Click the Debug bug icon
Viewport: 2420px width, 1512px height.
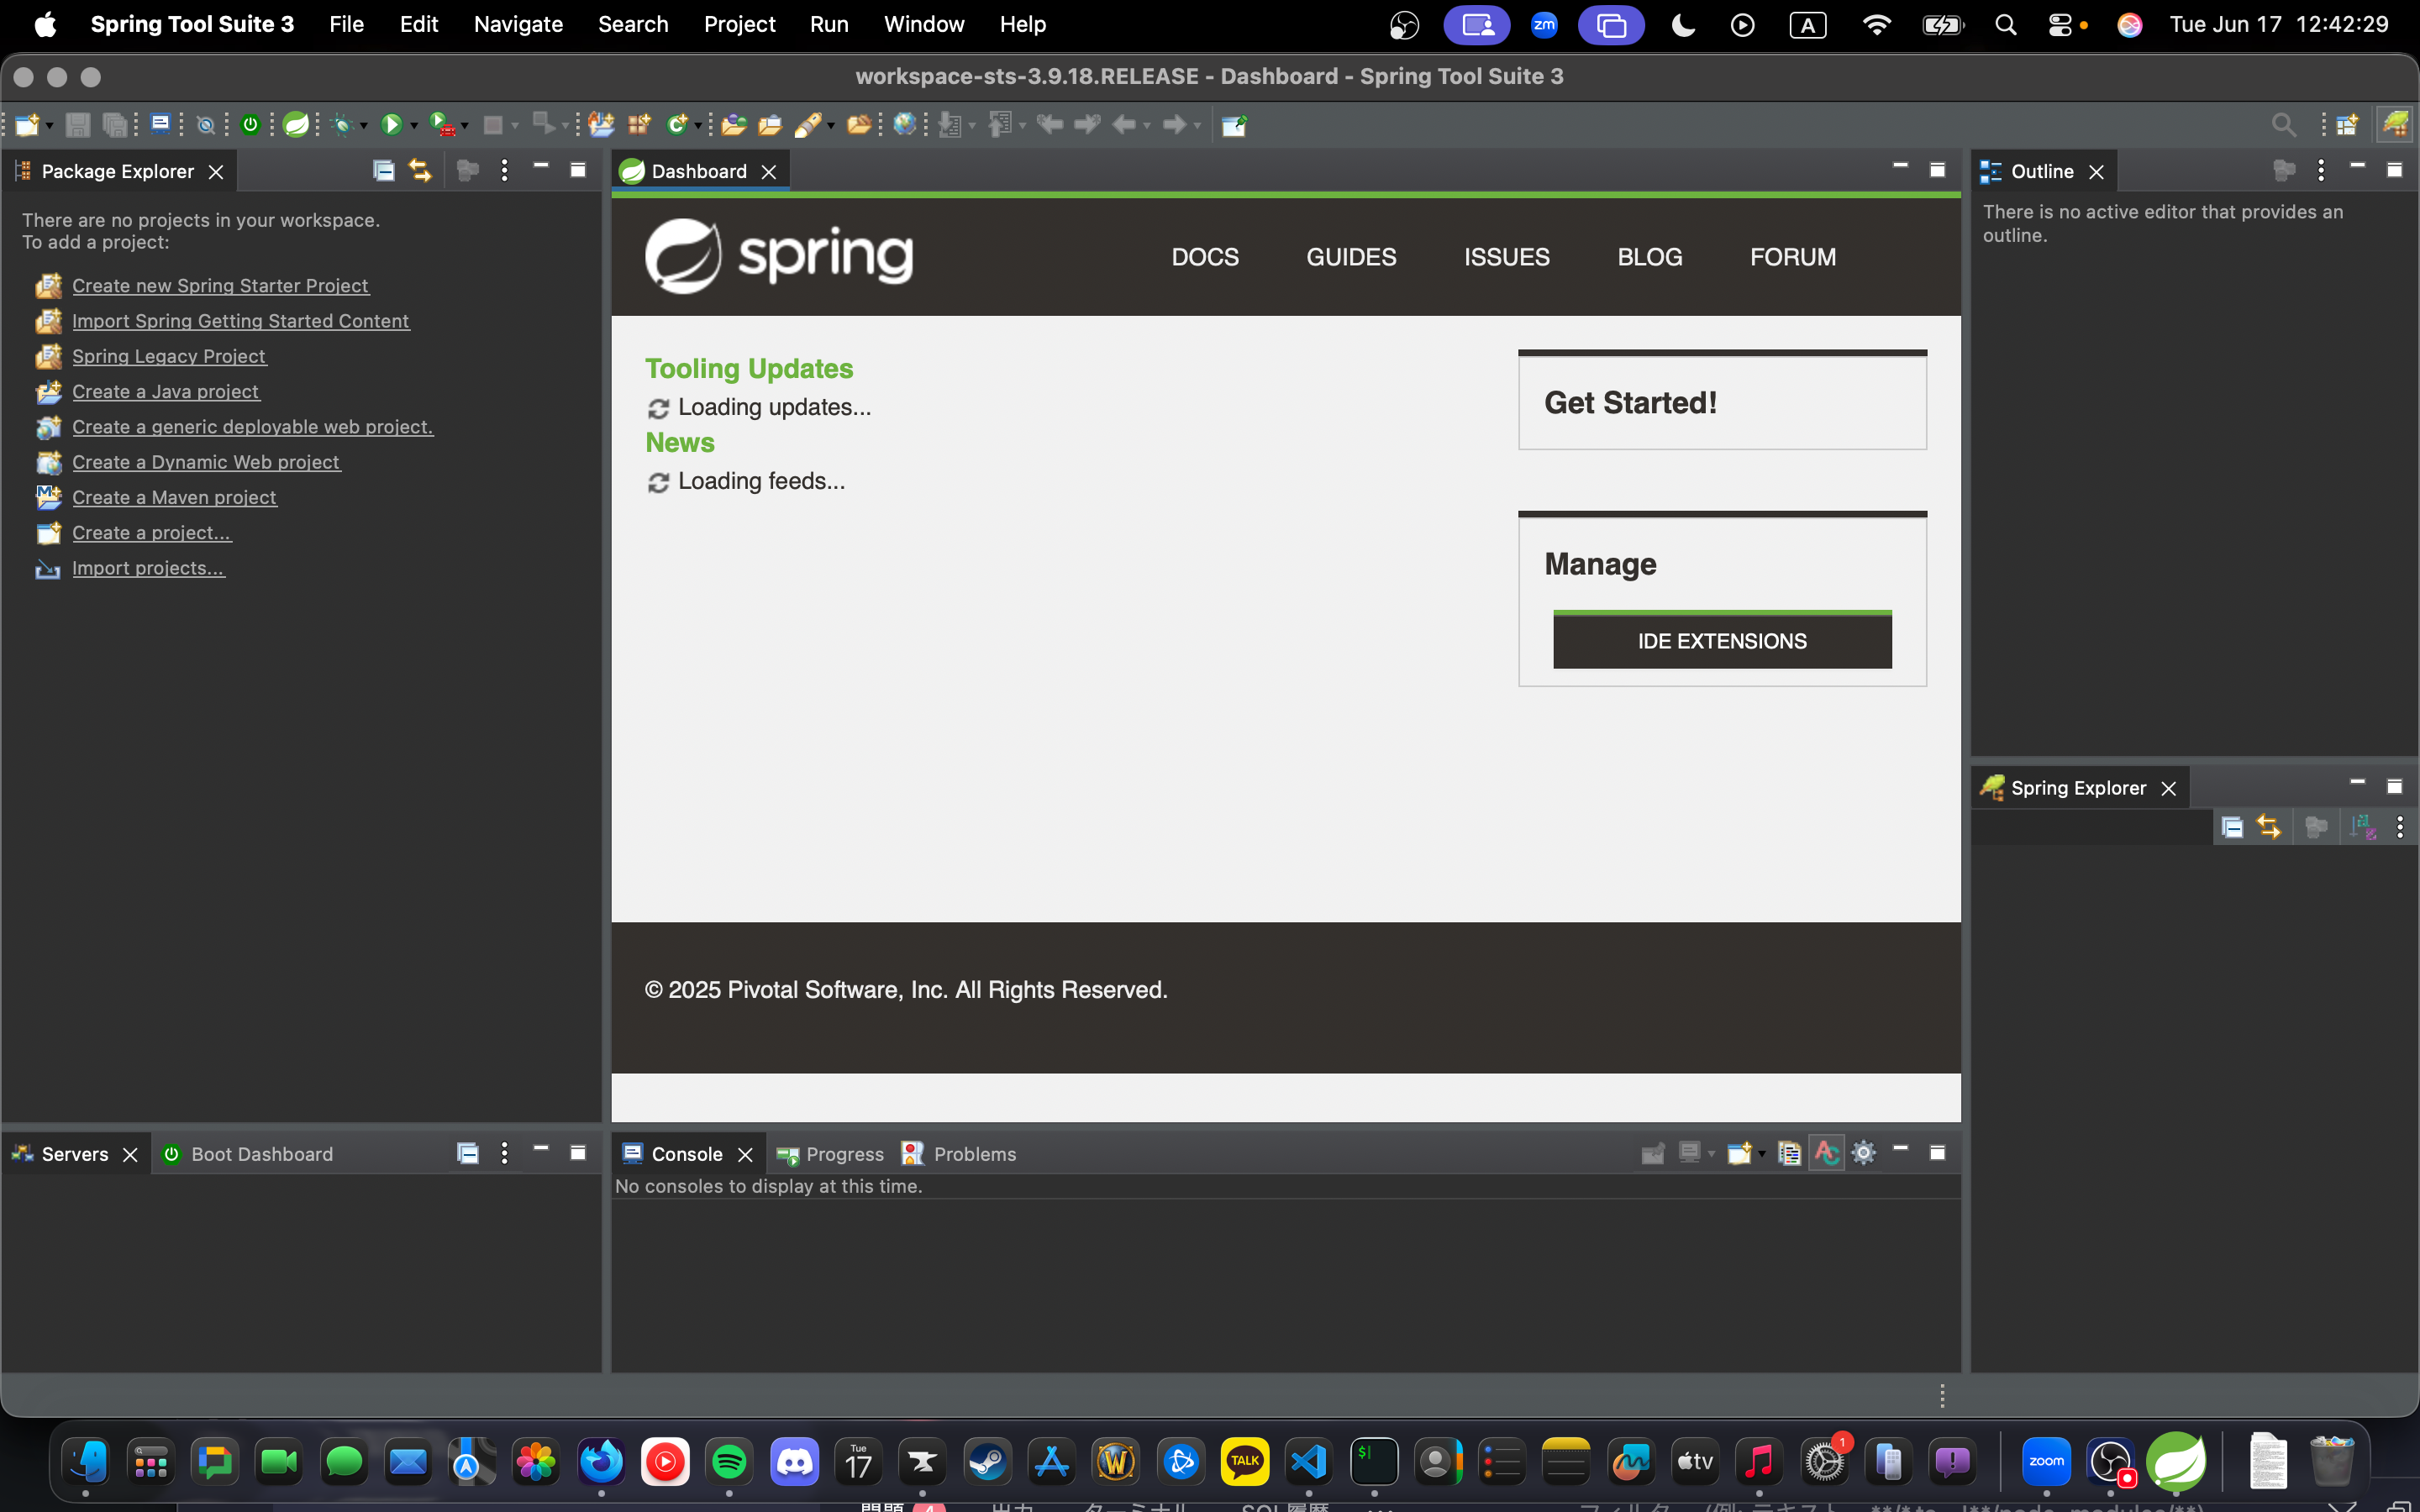point(342,125)
